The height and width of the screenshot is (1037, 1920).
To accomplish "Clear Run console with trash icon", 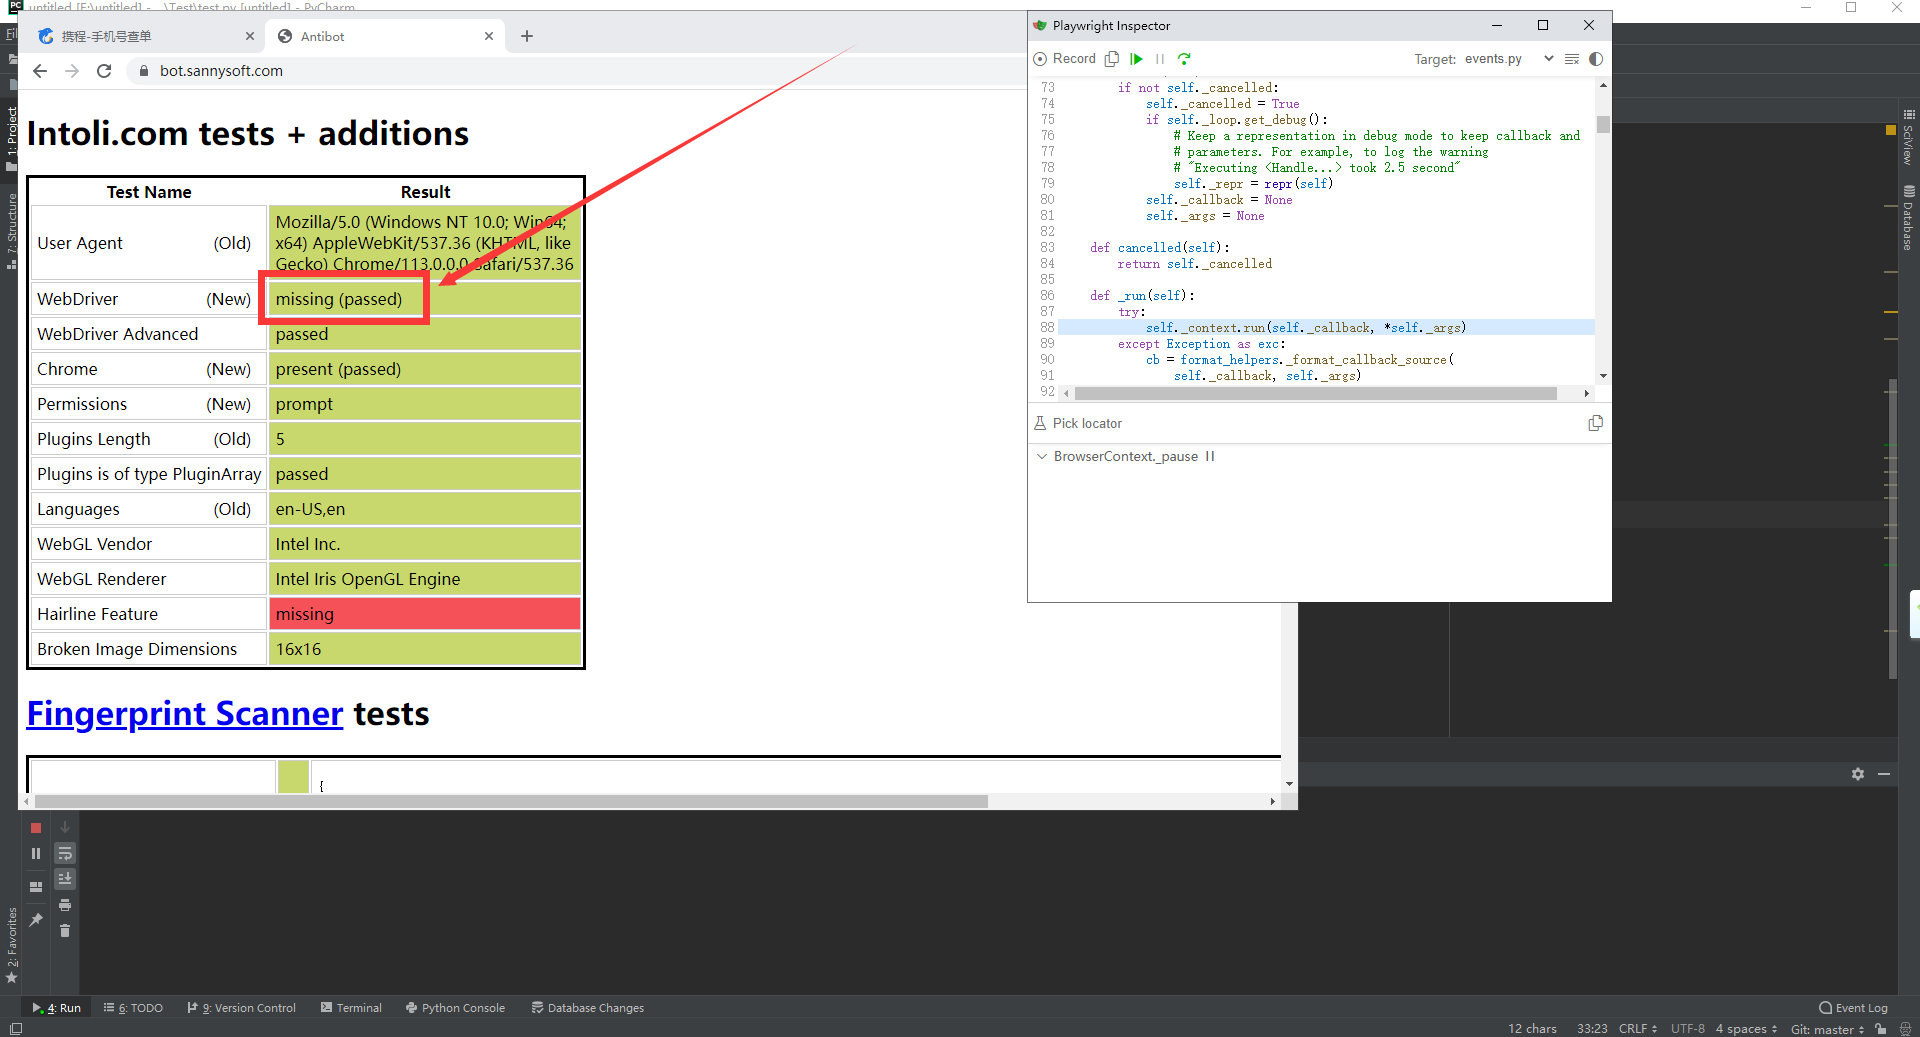I will point(65,931).
